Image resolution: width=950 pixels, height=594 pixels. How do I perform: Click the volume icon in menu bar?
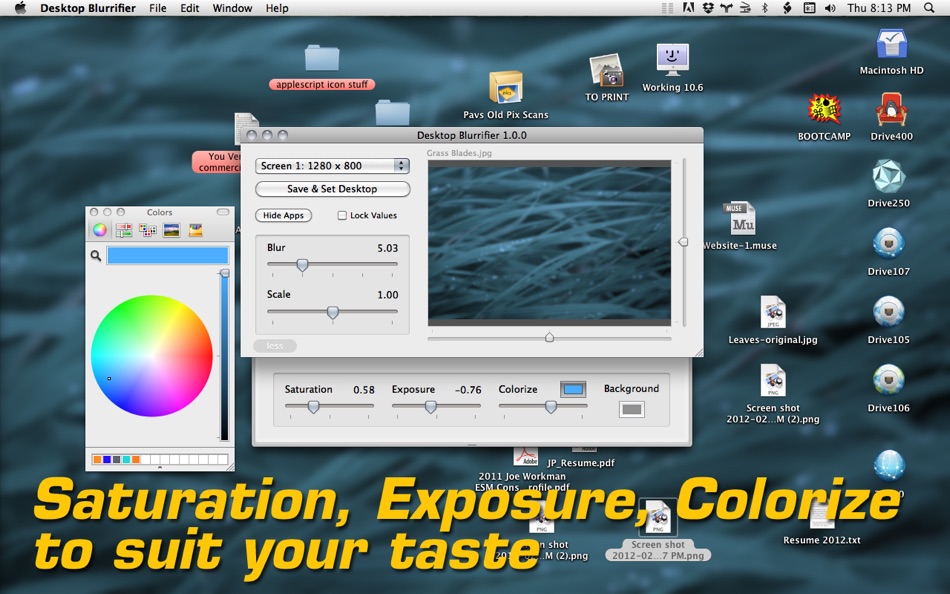830,8
